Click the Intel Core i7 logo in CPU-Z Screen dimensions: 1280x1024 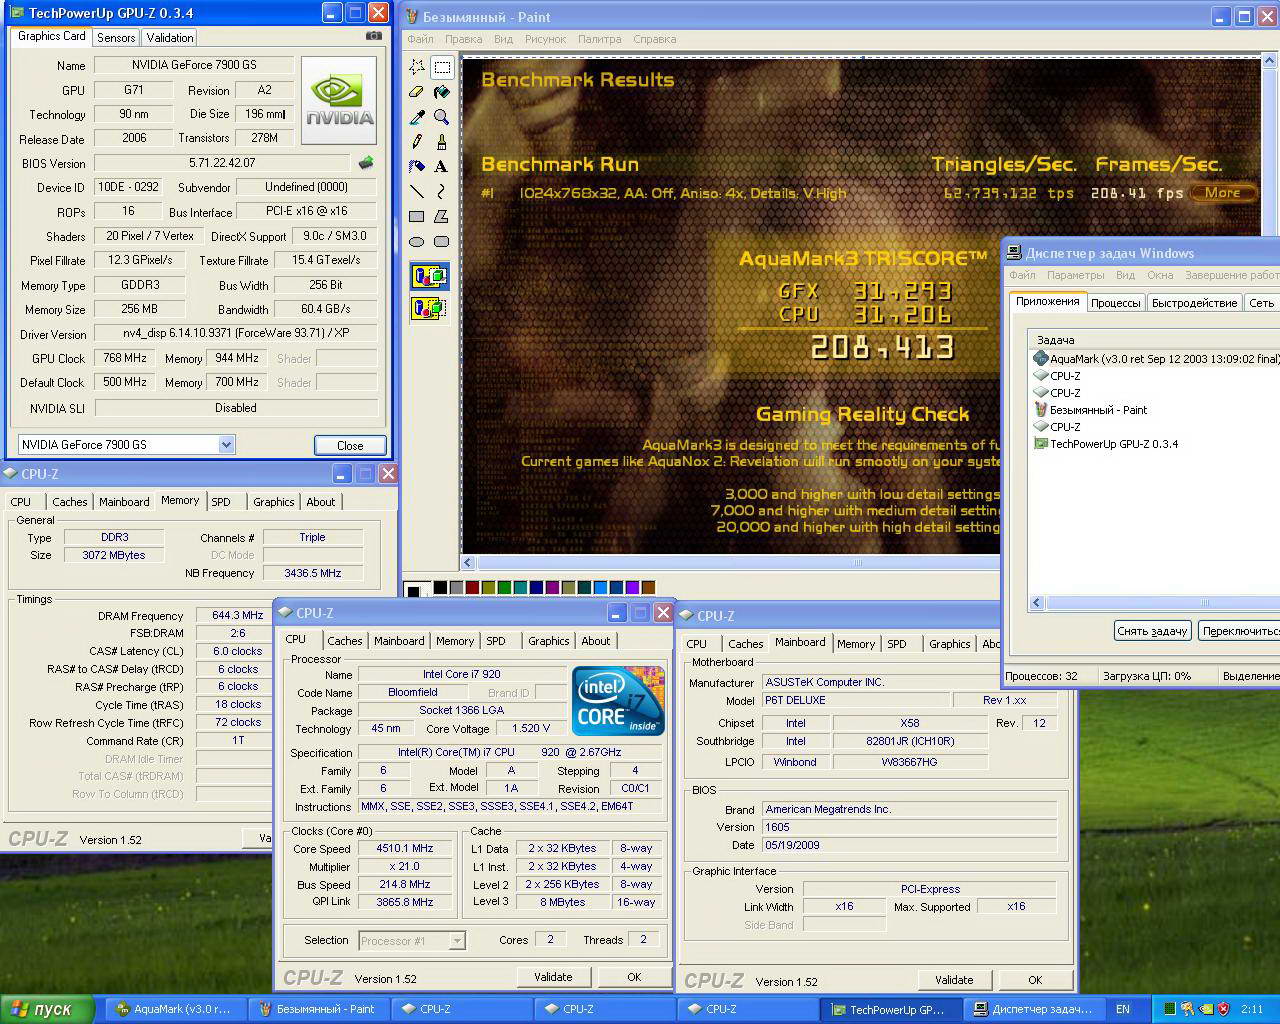618,700
